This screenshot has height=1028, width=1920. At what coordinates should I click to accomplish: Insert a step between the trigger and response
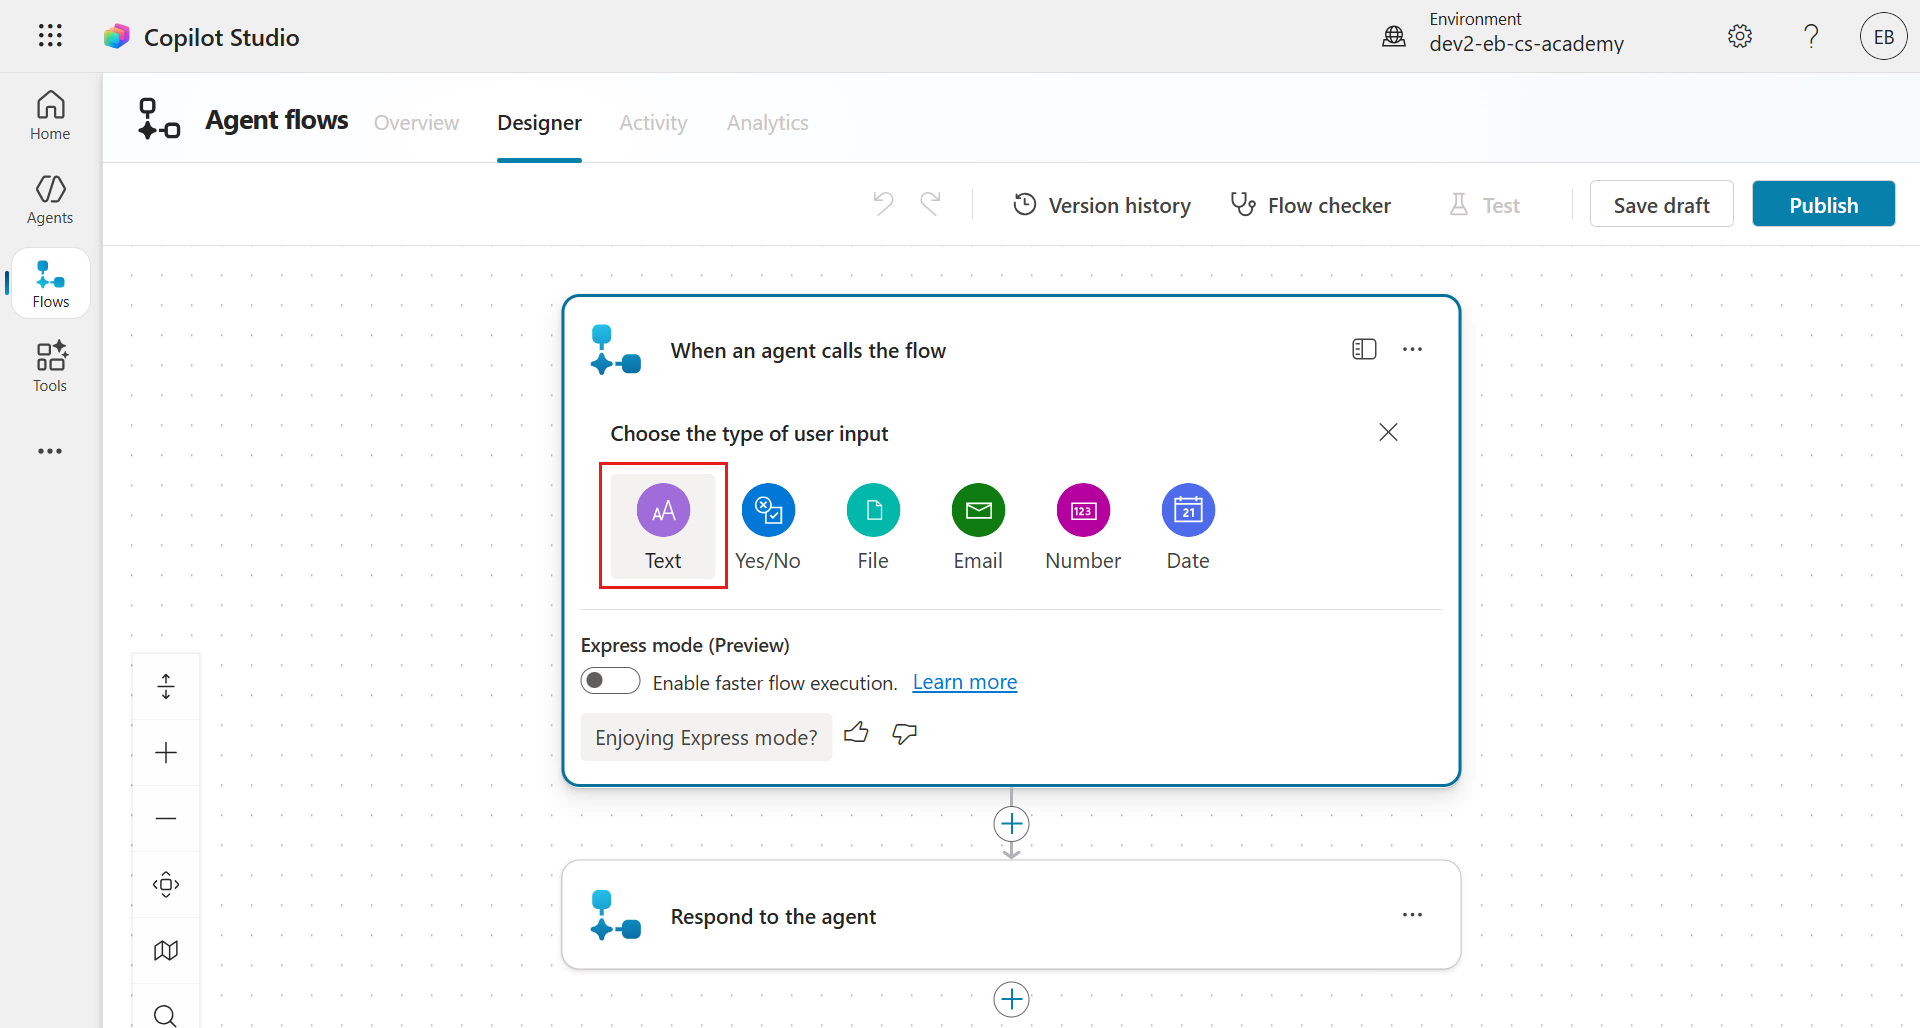click(1011, 824)
